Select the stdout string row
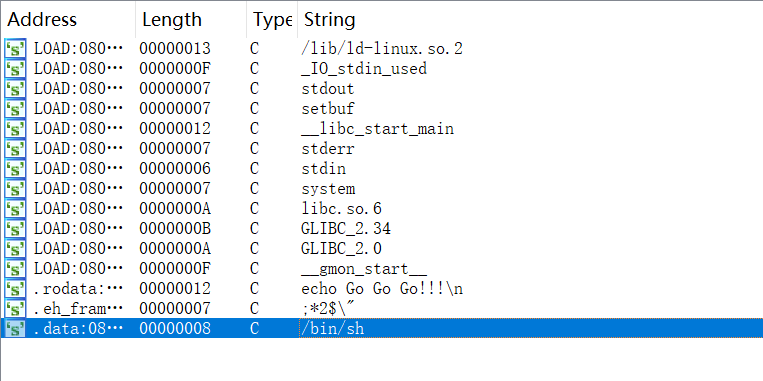763x381 pixels. click(382, 89)
